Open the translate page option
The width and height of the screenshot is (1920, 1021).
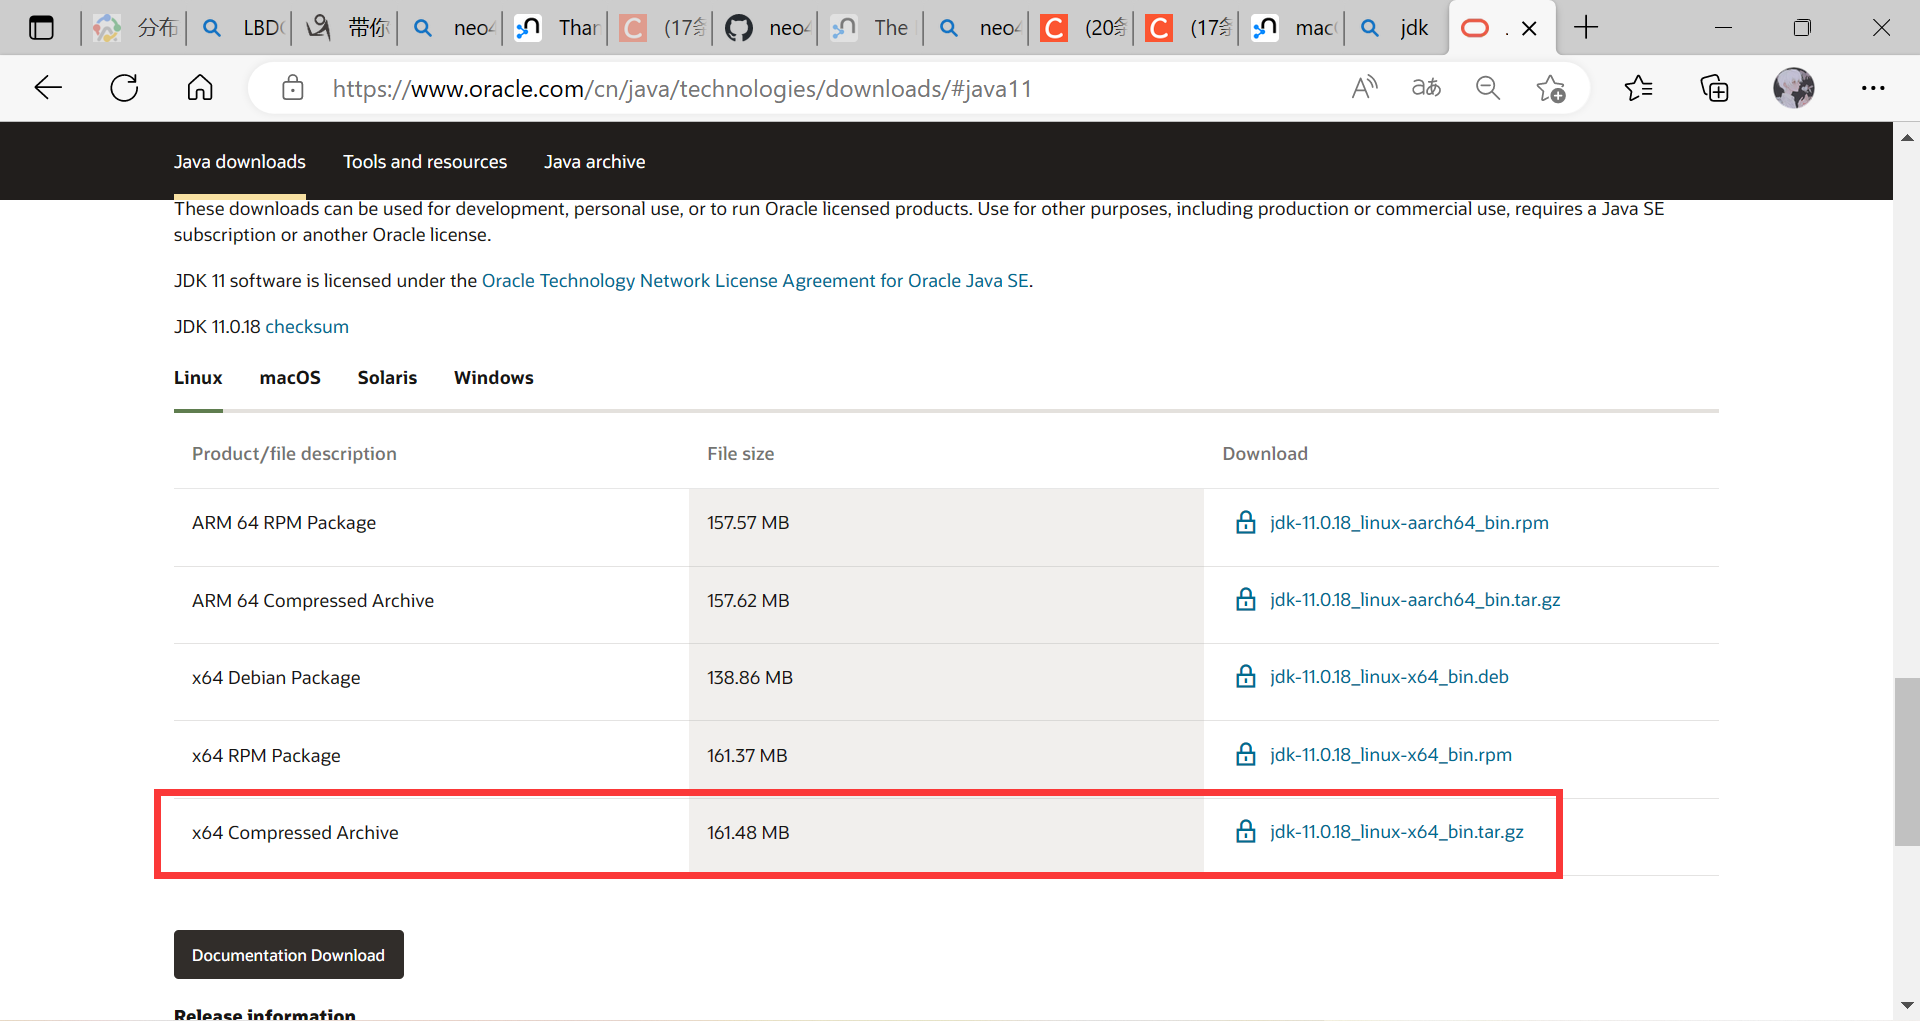(1426, 88)
